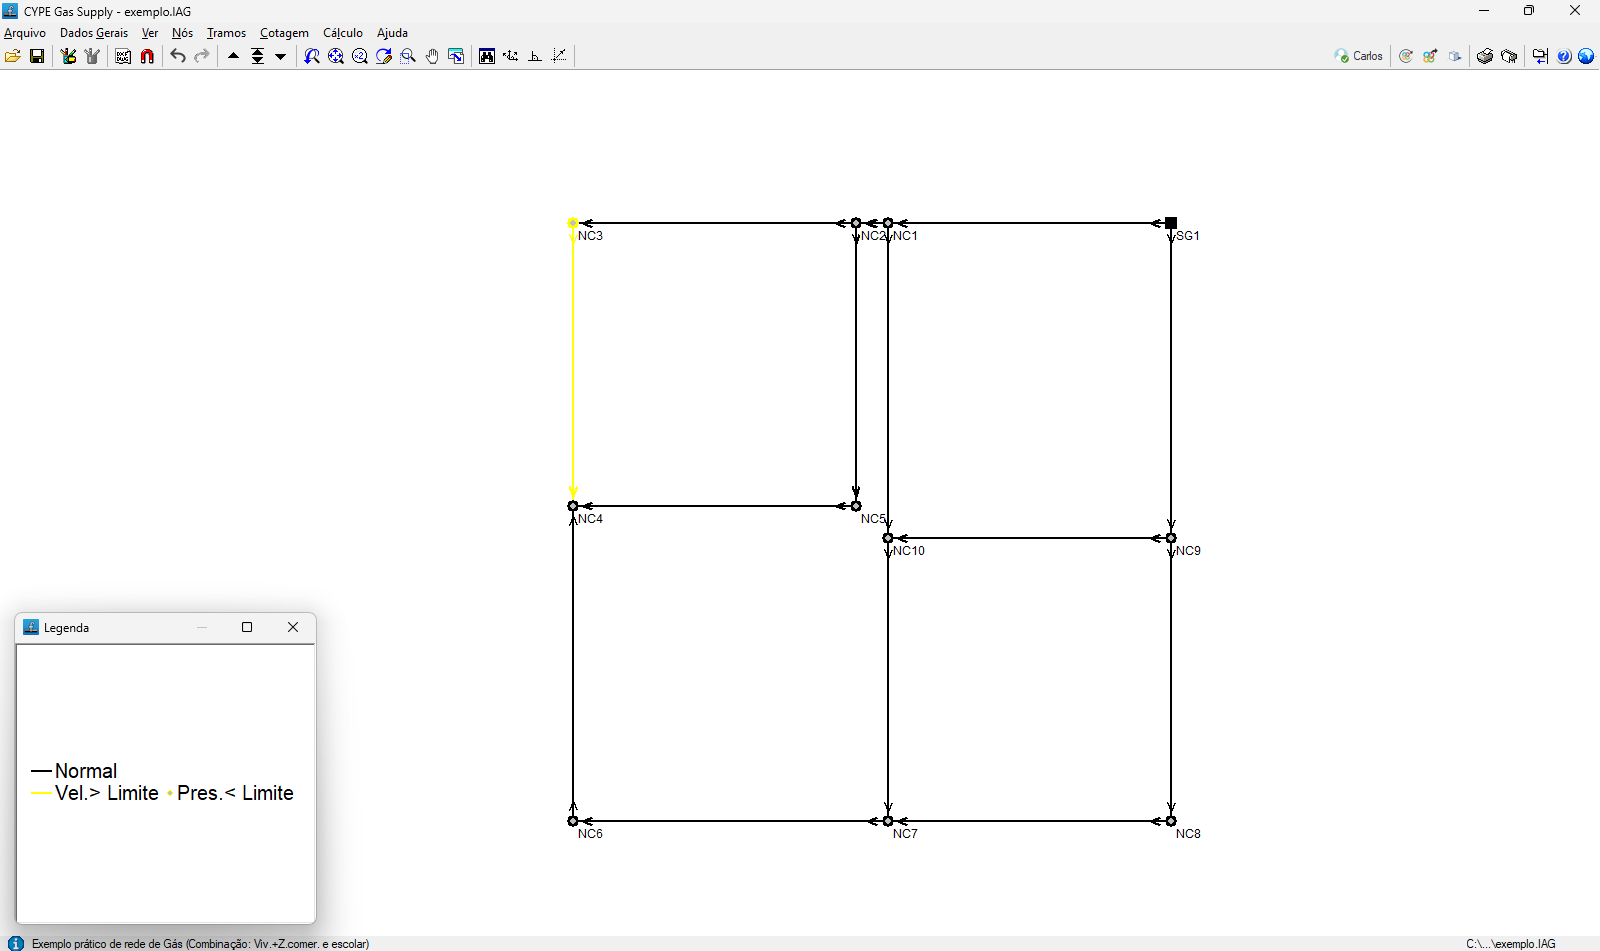Click the status bar info icon
Screen dimensions: 1600x951
(16, 943)
